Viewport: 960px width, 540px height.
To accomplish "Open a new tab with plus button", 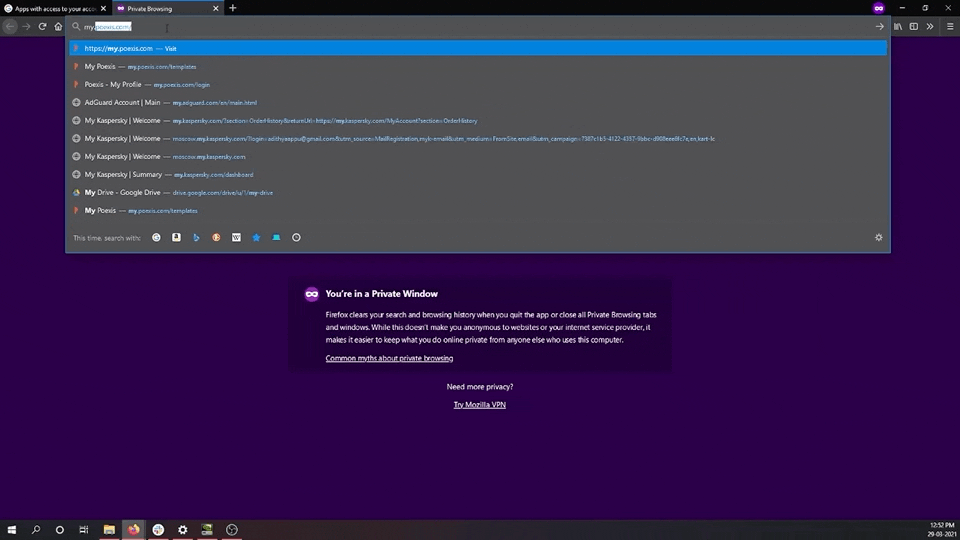I will point(233,8).
